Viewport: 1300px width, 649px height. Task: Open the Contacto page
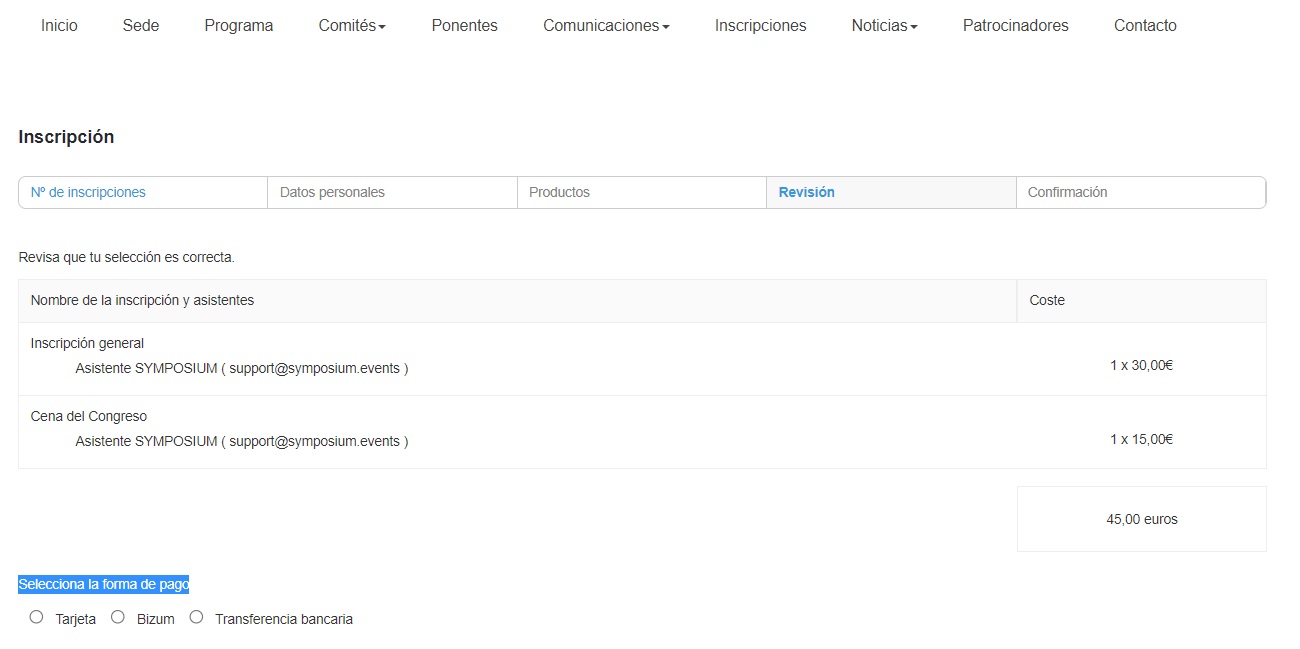point(1145,26)
